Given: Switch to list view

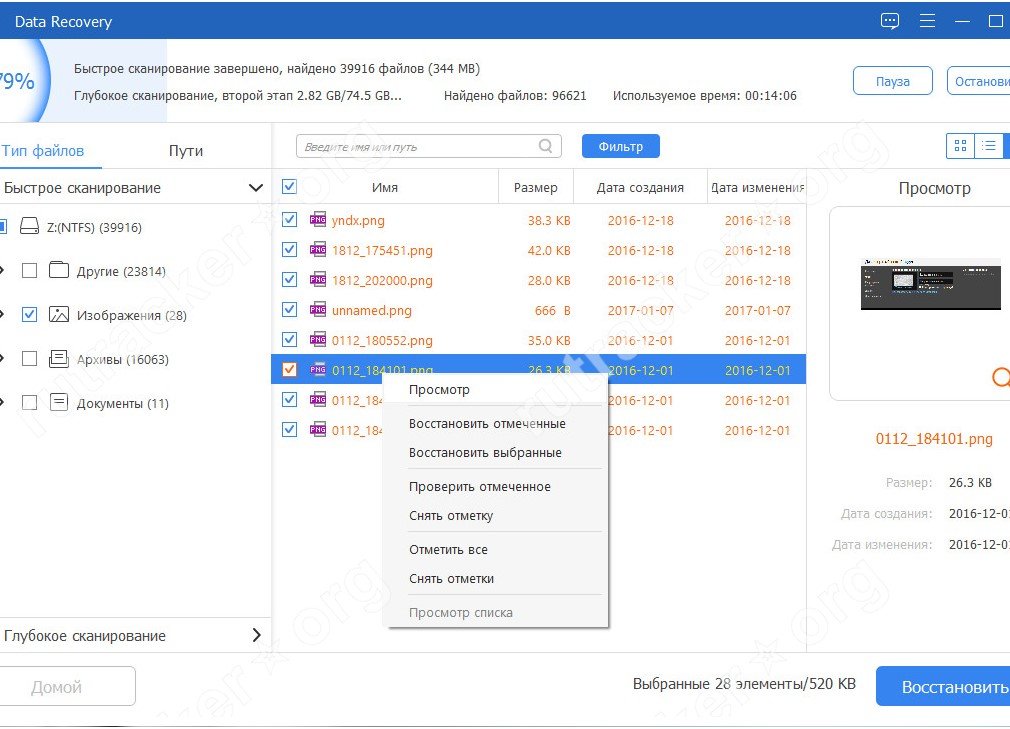Looking at the screenshot, I should (x=989, y=146).
